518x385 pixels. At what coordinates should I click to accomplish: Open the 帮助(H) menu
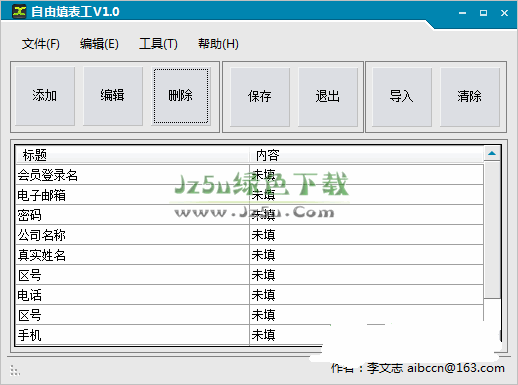218,44
